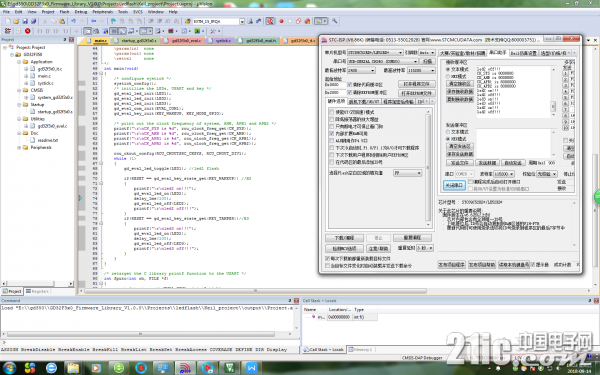This screenshot has width=600, height=375.
Task: Open the MCU type dropdown in STC-ISP
Action: tap(375, 52)
